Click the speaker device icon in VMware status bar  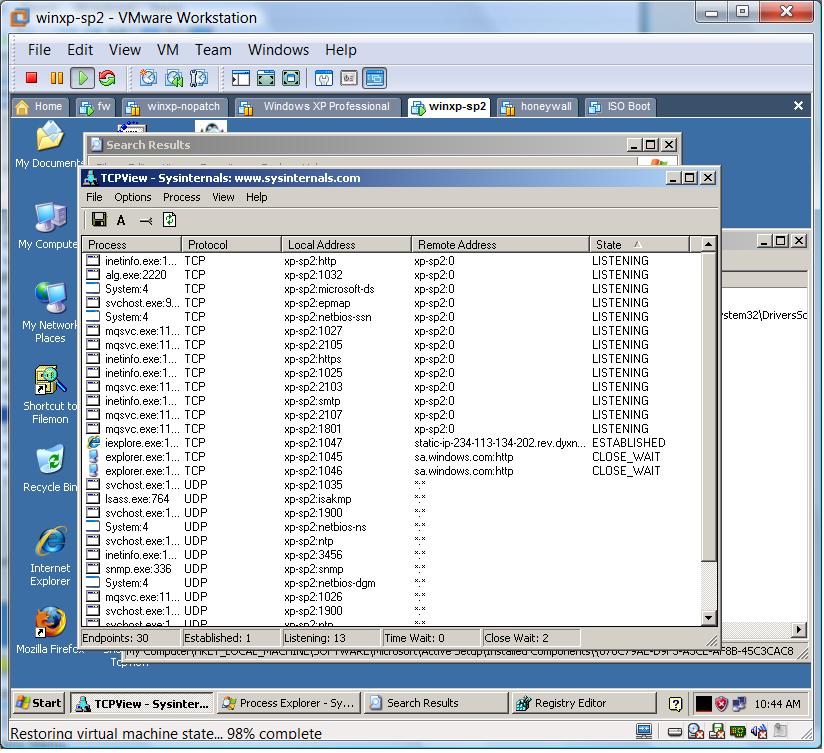point(759,731)
